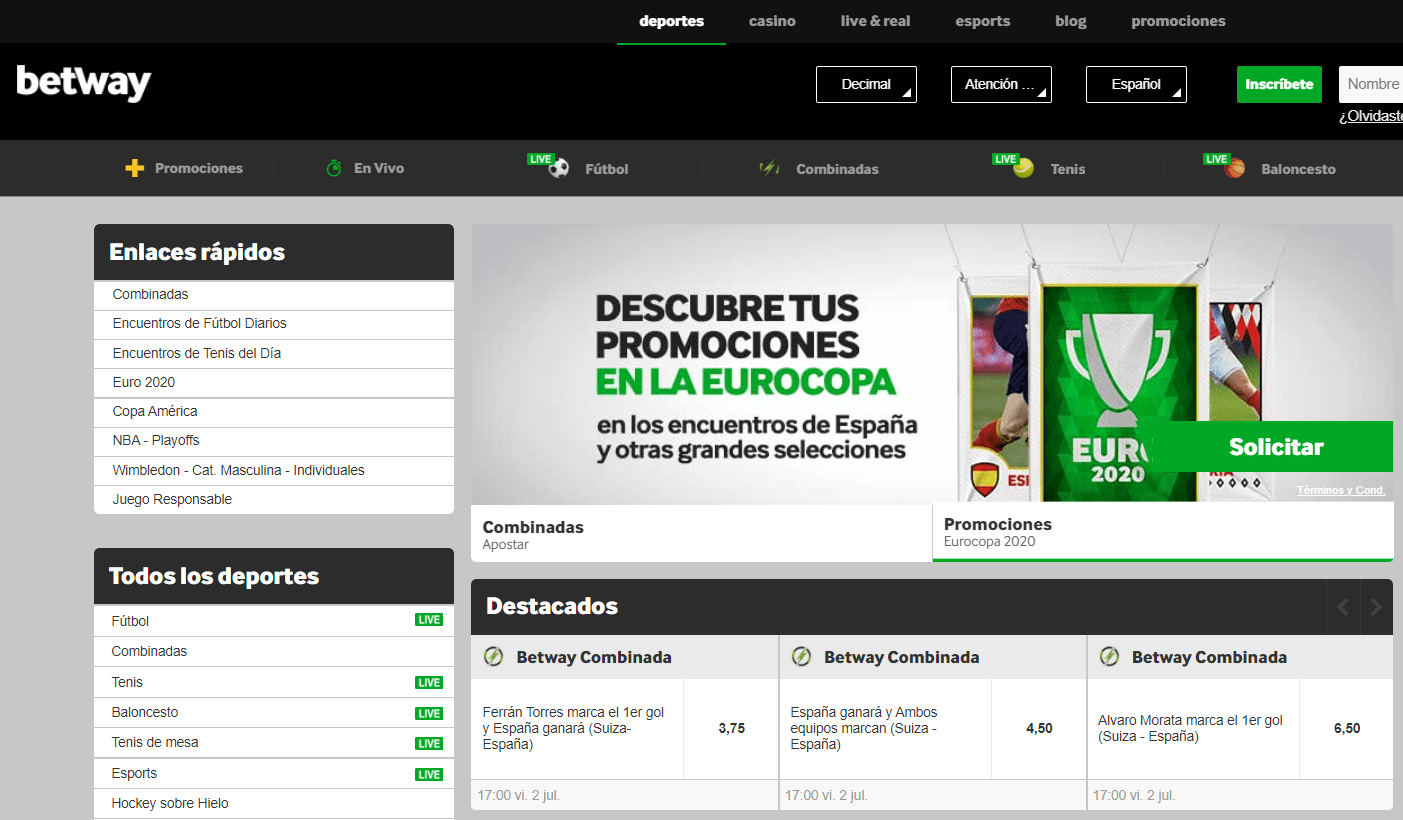Viewport: 1403px width, 820px height.
Task: Click the icon beside the Alvaro Morata Betway Combinada
Action: [x=1109, y=657]
